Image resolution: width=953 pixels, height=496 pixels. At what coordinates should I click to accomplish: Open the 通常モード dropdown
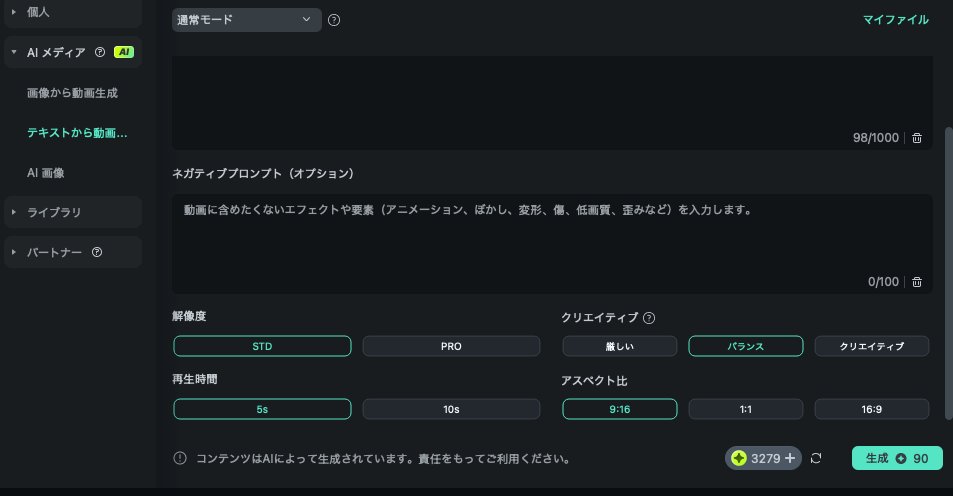pyautogui.click(x=246, y=20)
